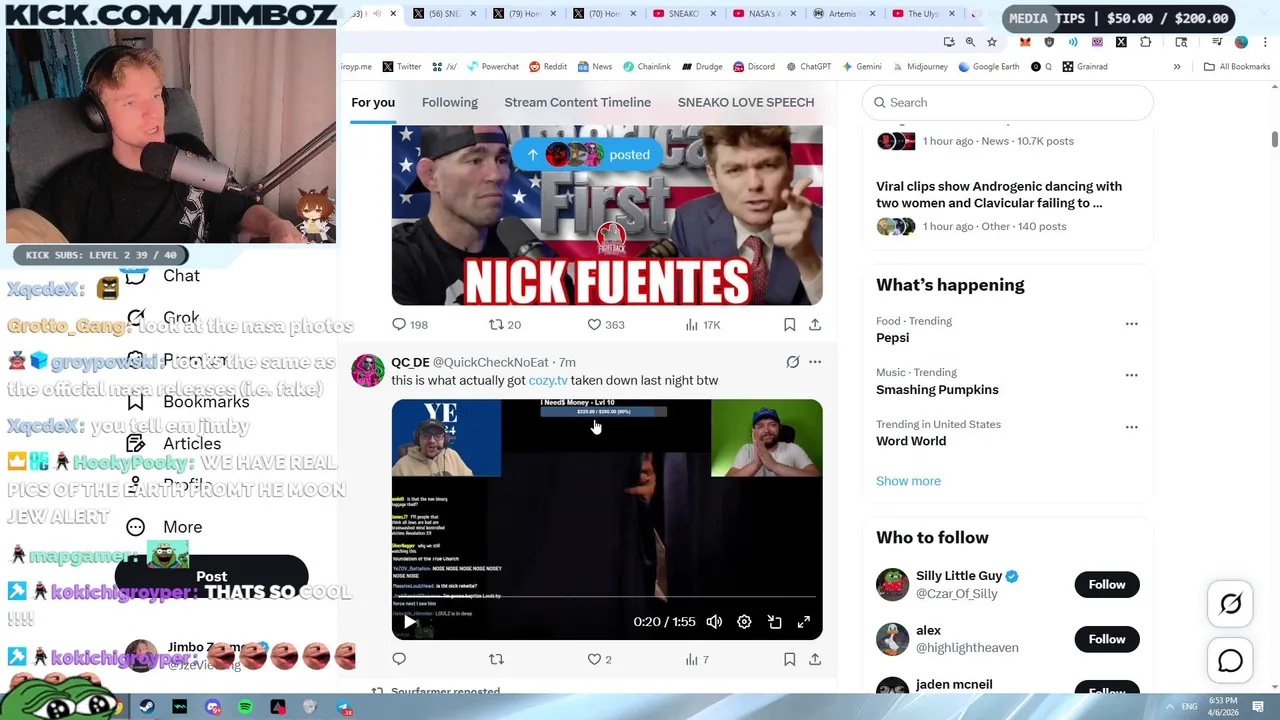Viewport: 1280px width, 720px height.
Task: Share the Nick Fuentes post
Action: pos(815,324)
